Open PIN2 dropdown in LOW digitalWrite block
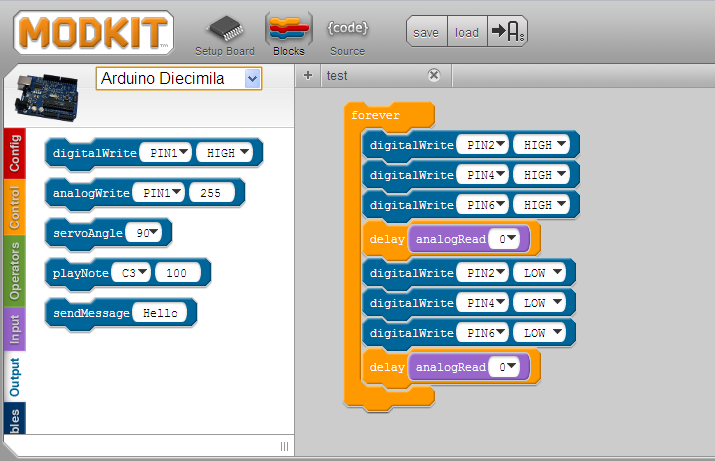The image size is (715, 461). click(x=483, y=273)
